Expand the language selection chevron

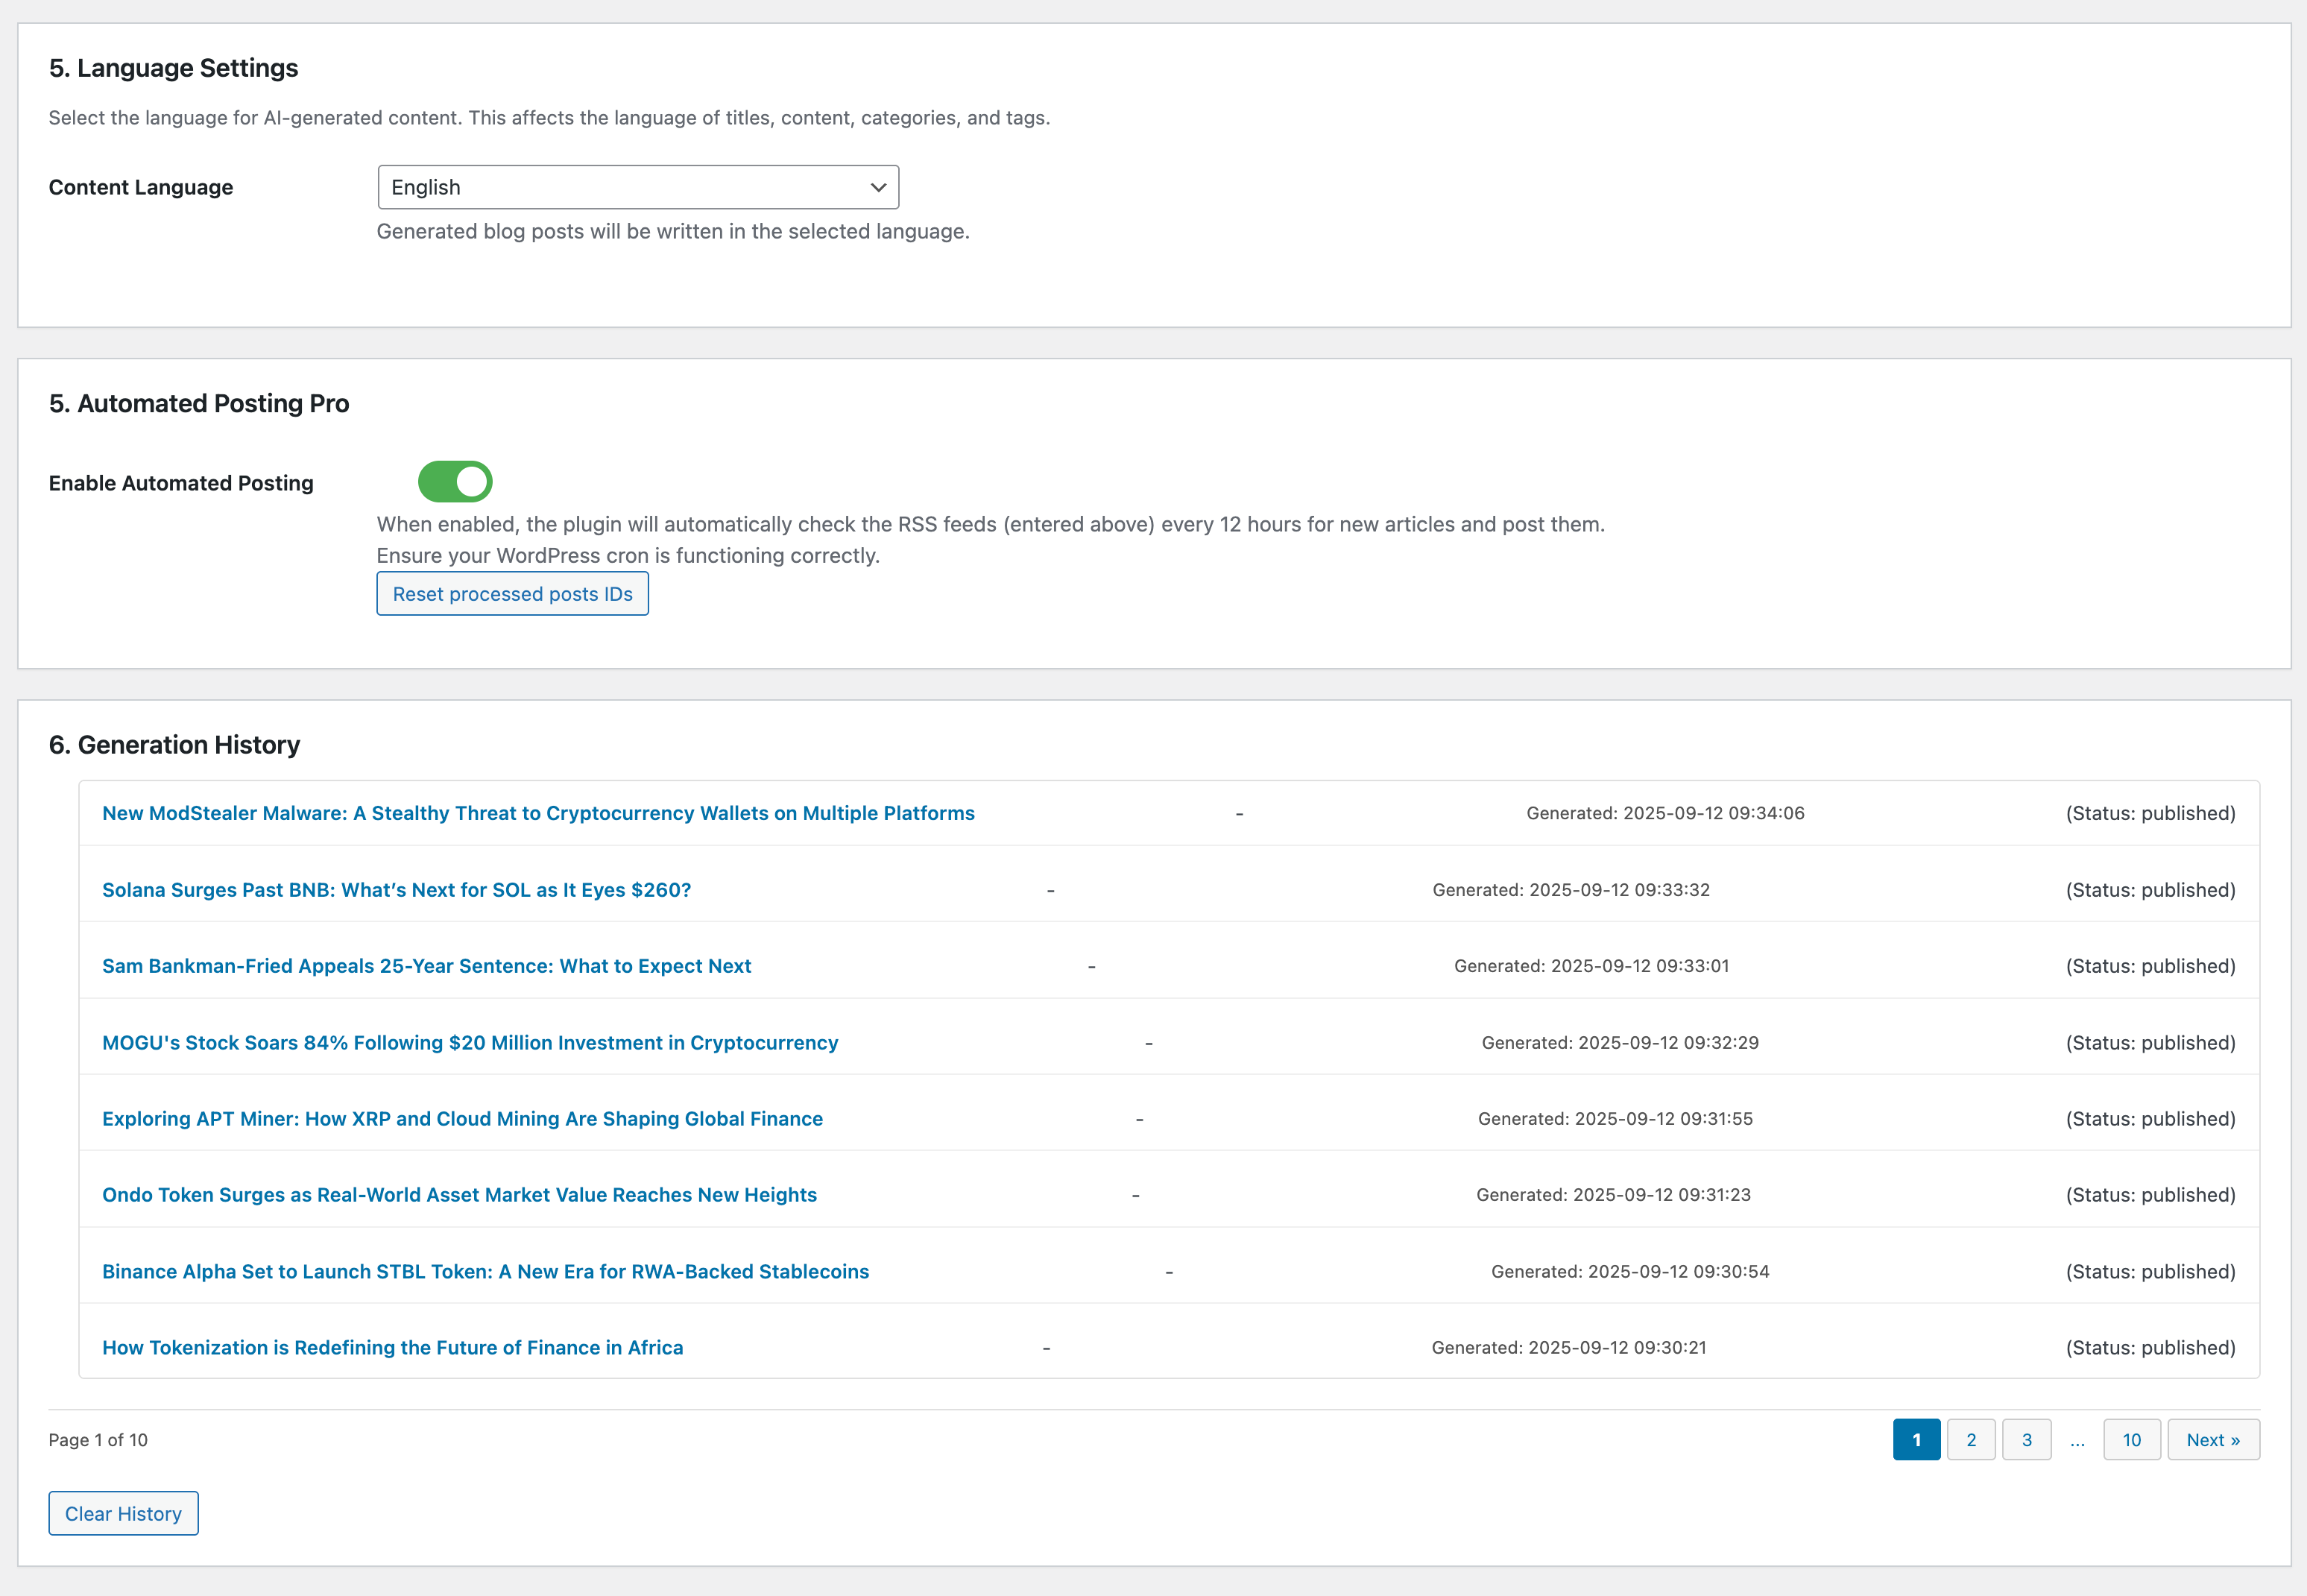pos(877,187)
